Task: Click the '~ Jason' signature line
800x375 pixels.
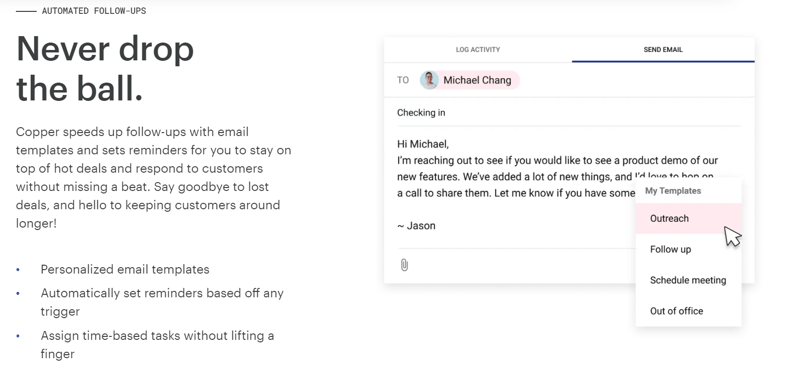Action: [416, 226]
